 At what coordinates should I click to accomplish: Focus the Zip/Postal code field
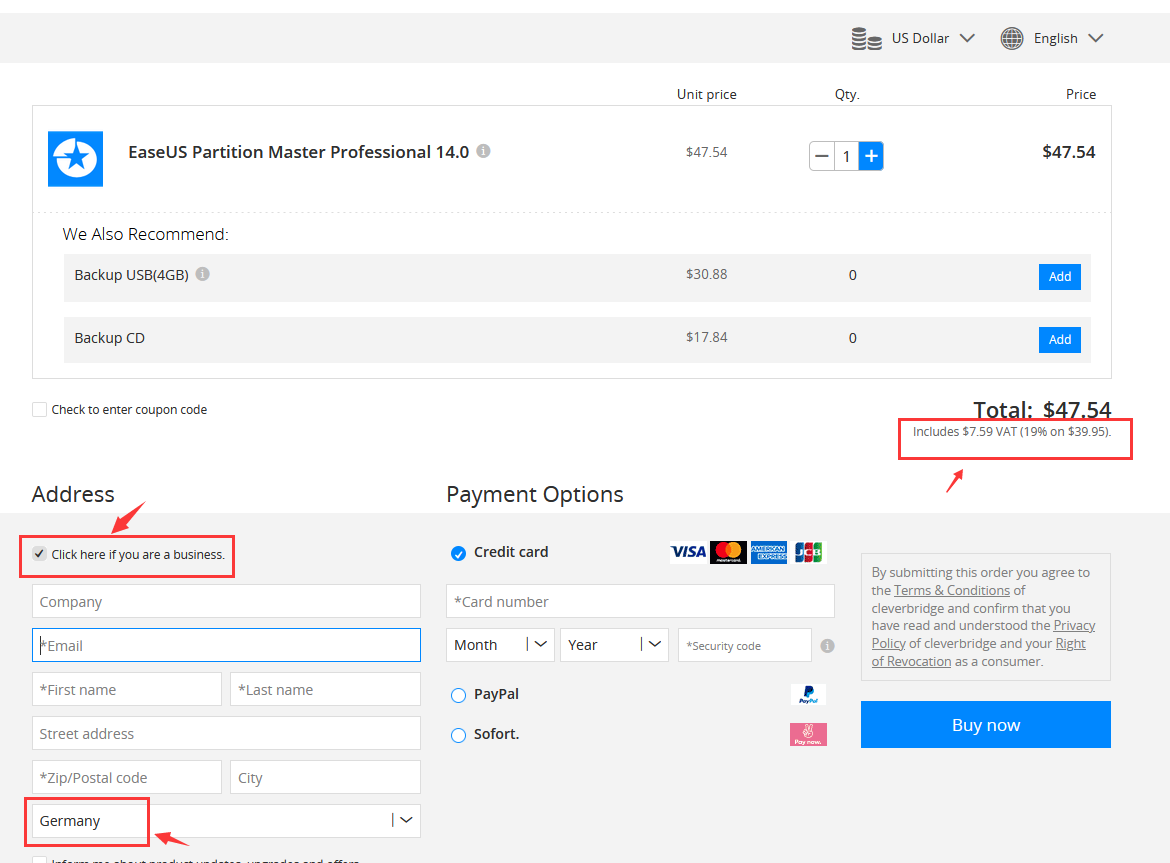click(x=127, y=777)
